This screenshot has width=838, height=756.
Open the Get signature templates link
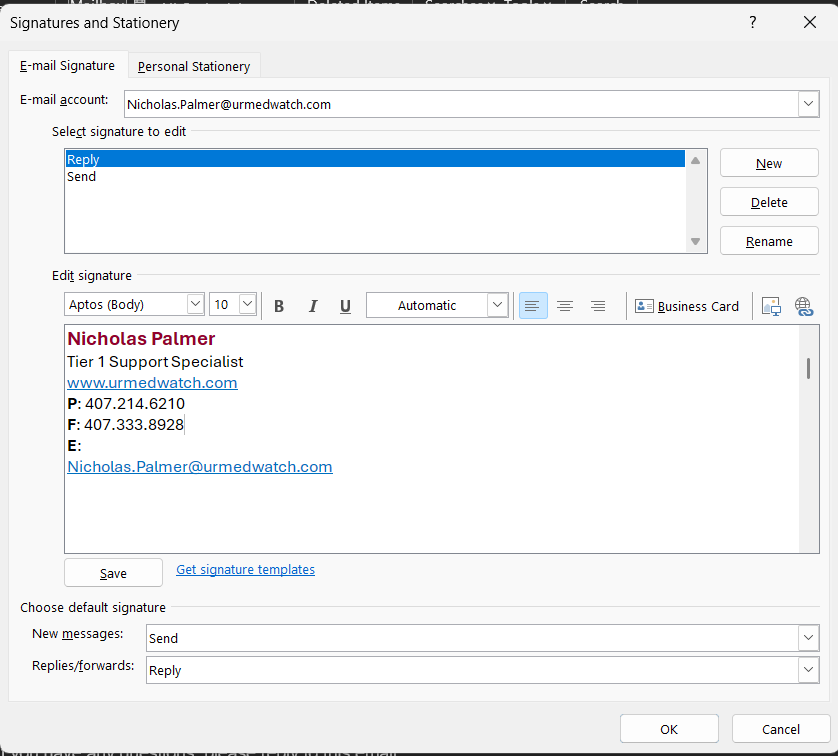click(x=245, y=570)
